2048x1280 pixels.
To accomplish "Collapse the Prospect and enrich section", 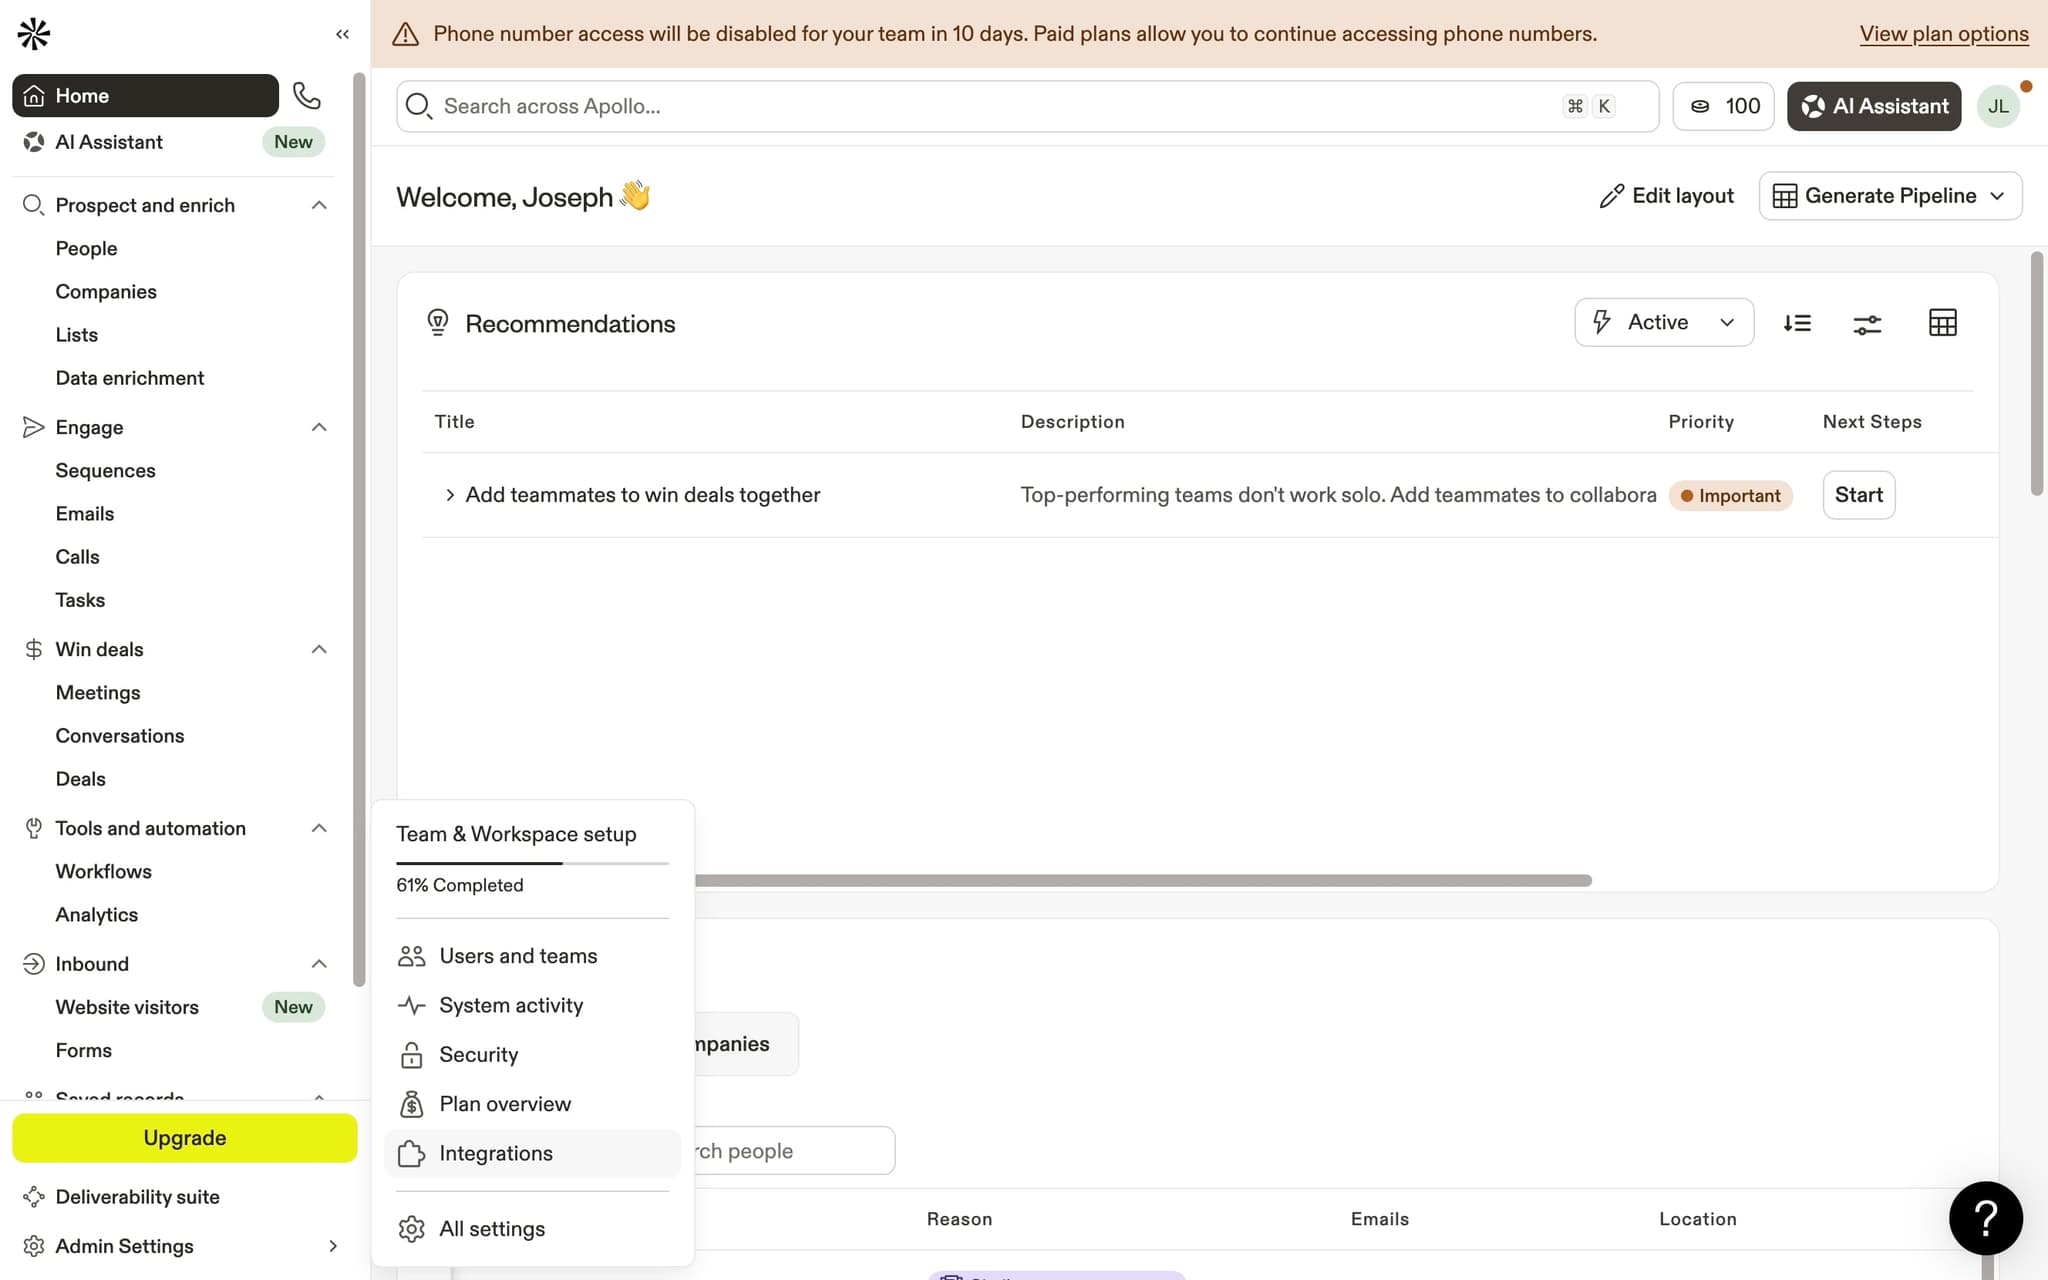I will (318, 204).
